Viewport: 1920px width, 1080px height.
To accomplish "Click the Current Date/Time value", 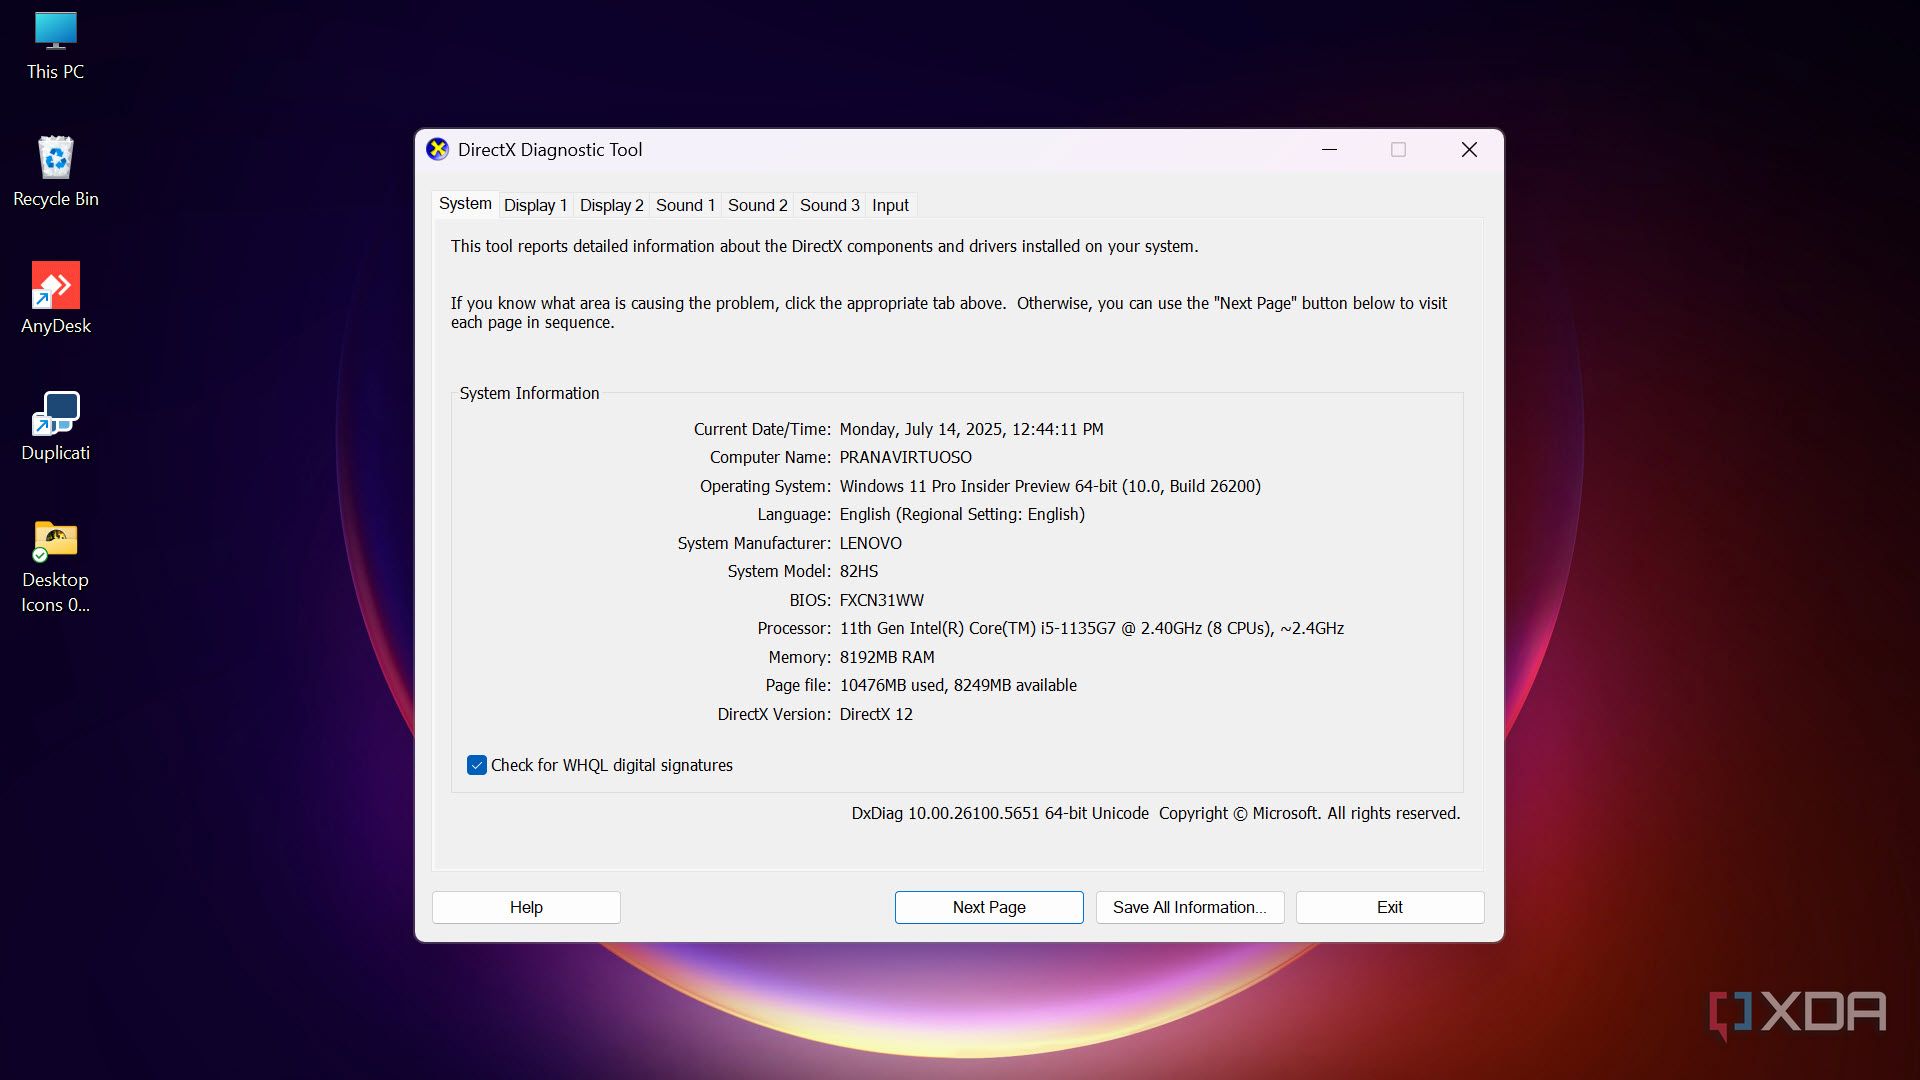I will 971,429.
